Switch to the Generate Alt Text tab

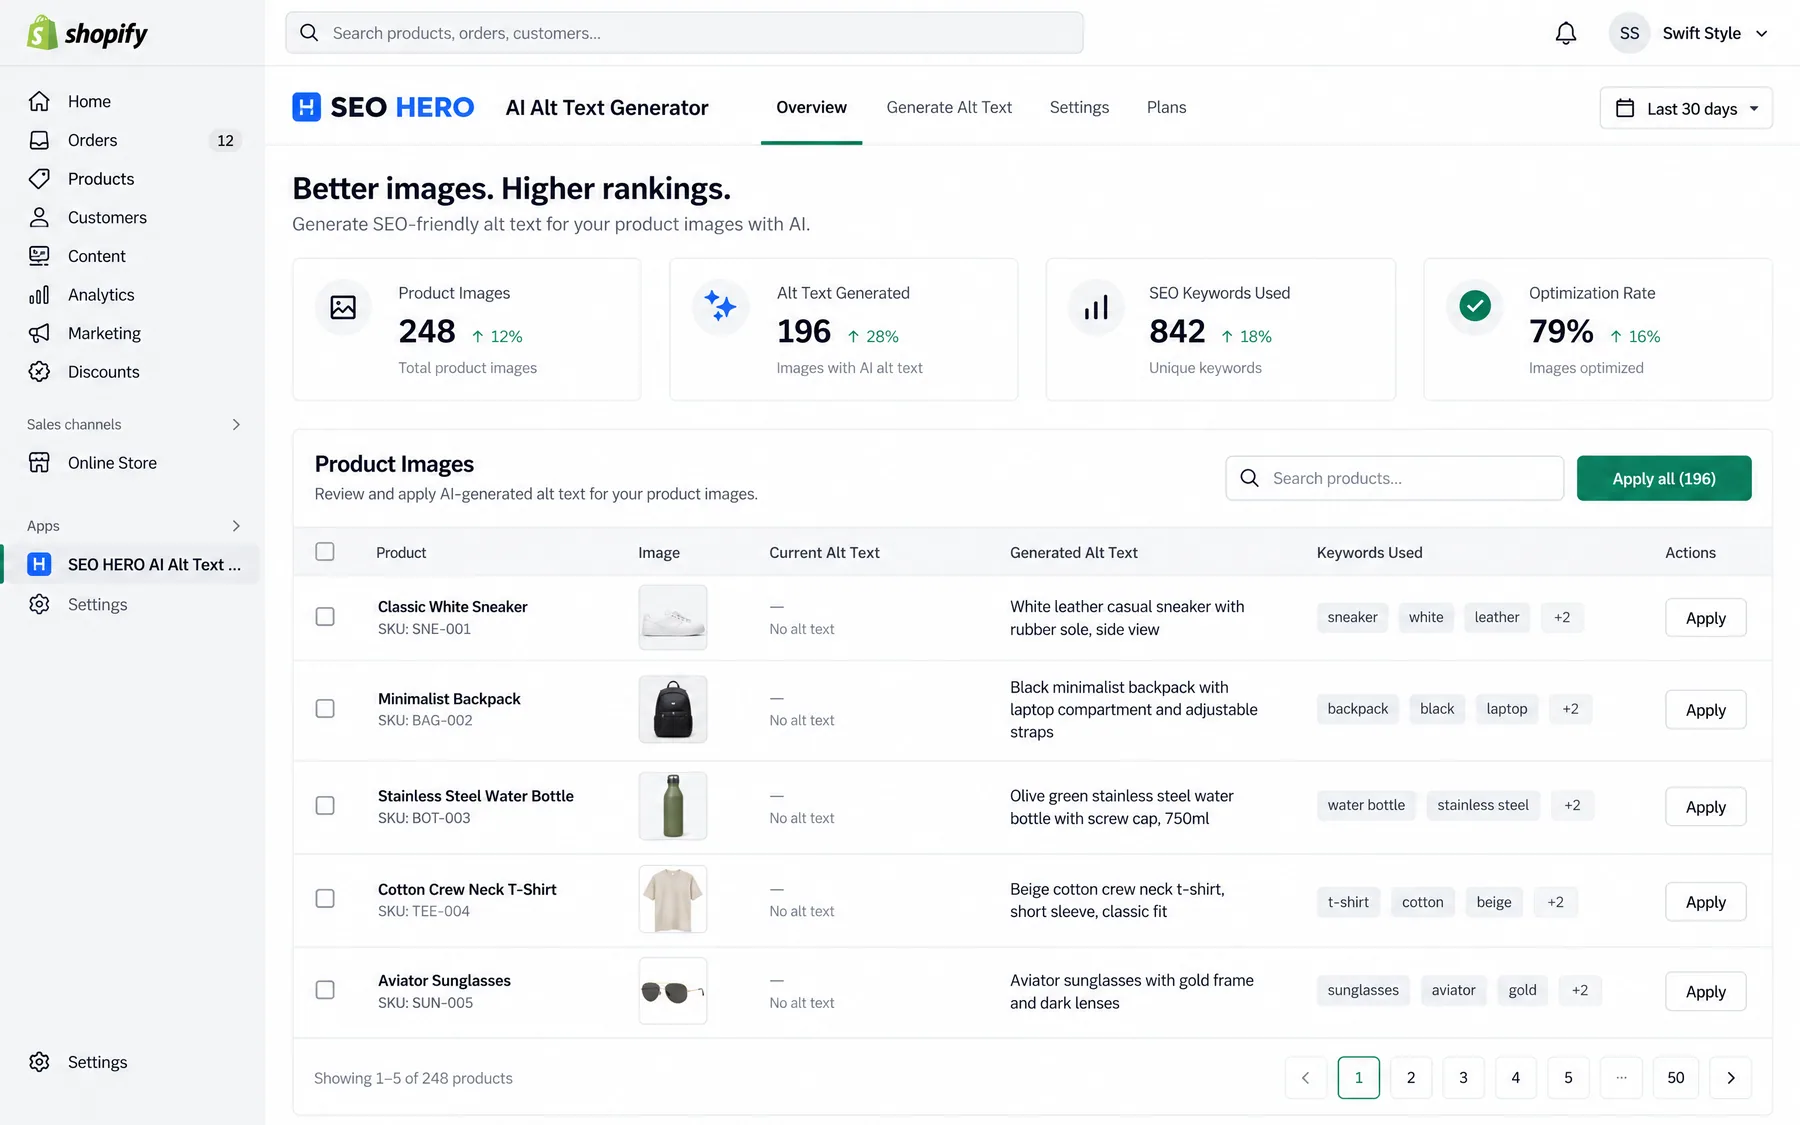tap(949, 107)
